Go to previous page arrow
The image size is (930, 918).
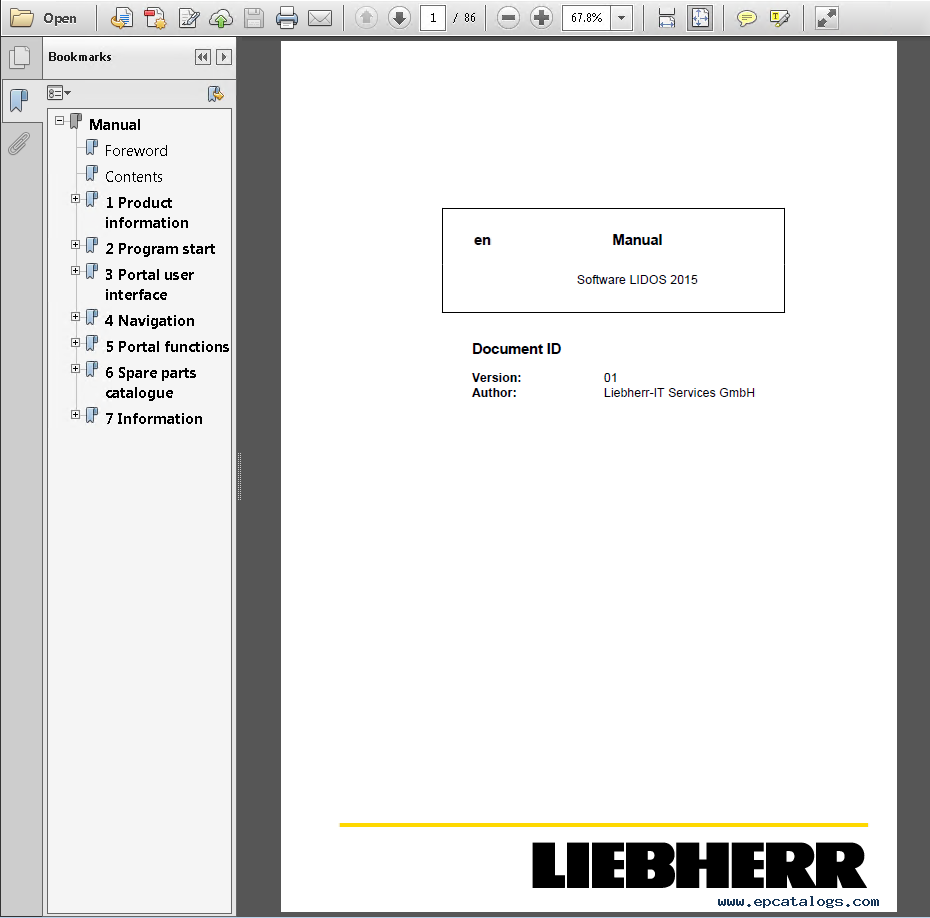click(x=367, y=18)
